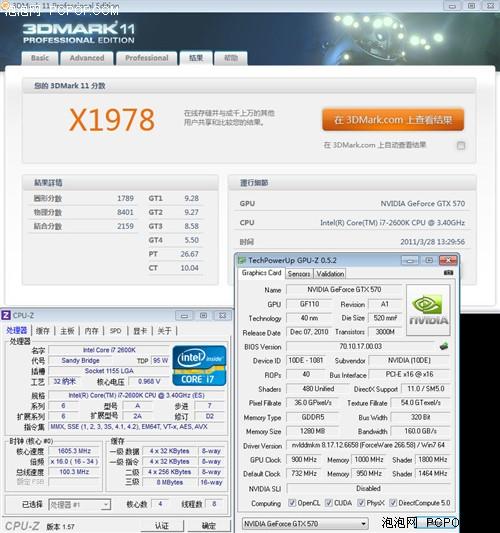Screen dimensions: 500x533
Task: Click the GT1 result 9.28
Action: tap(191, 199)
